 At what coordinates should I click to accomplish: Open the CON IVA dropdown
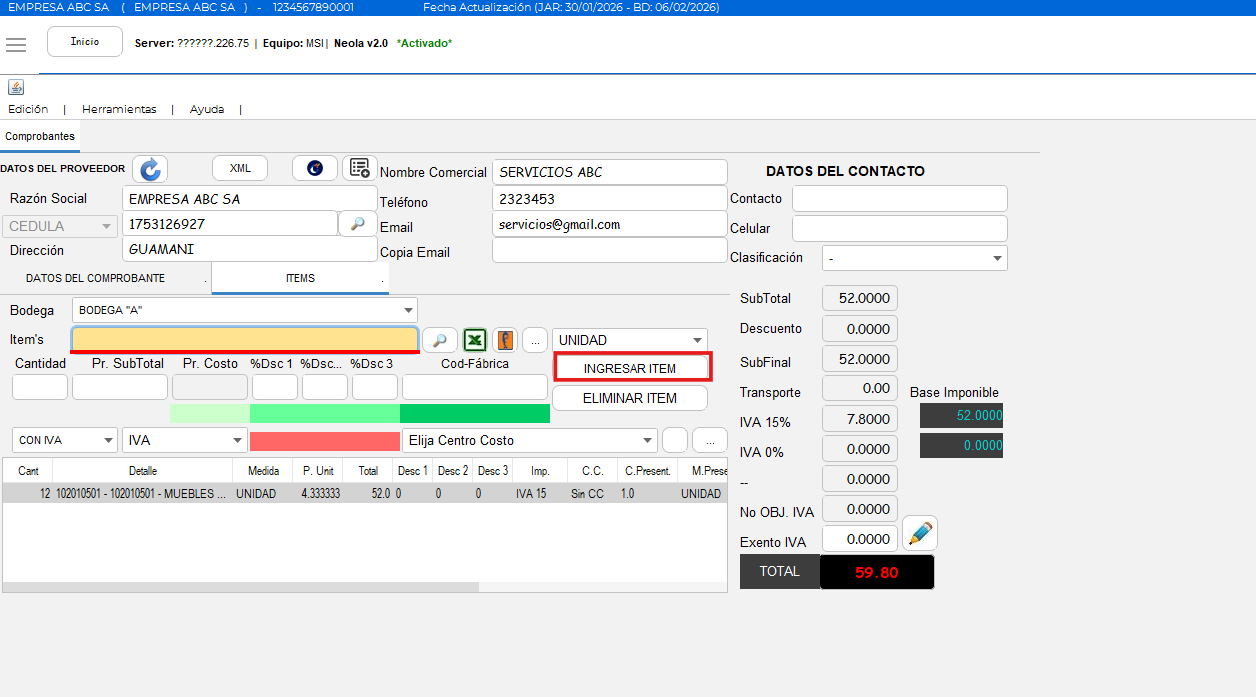[x=107, y=440]
